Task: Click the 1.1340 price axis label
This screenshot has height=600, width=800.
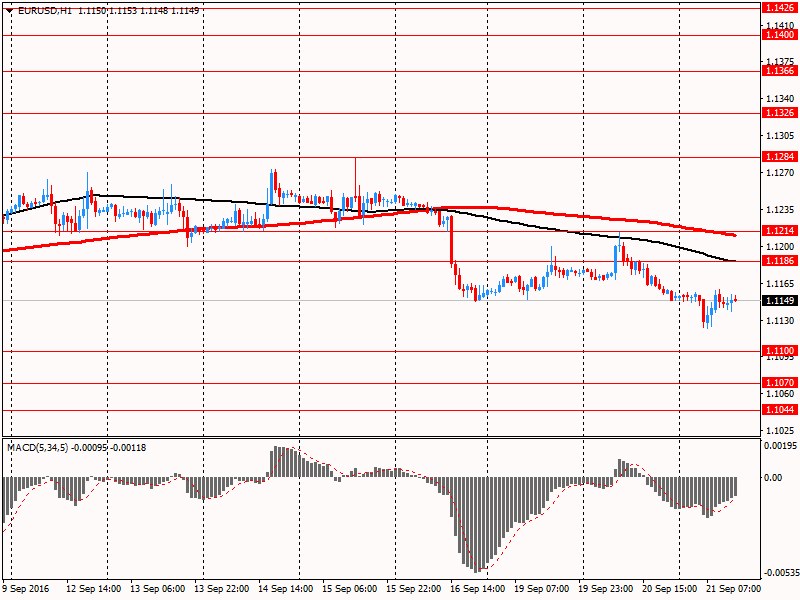Action: (780, 98)
